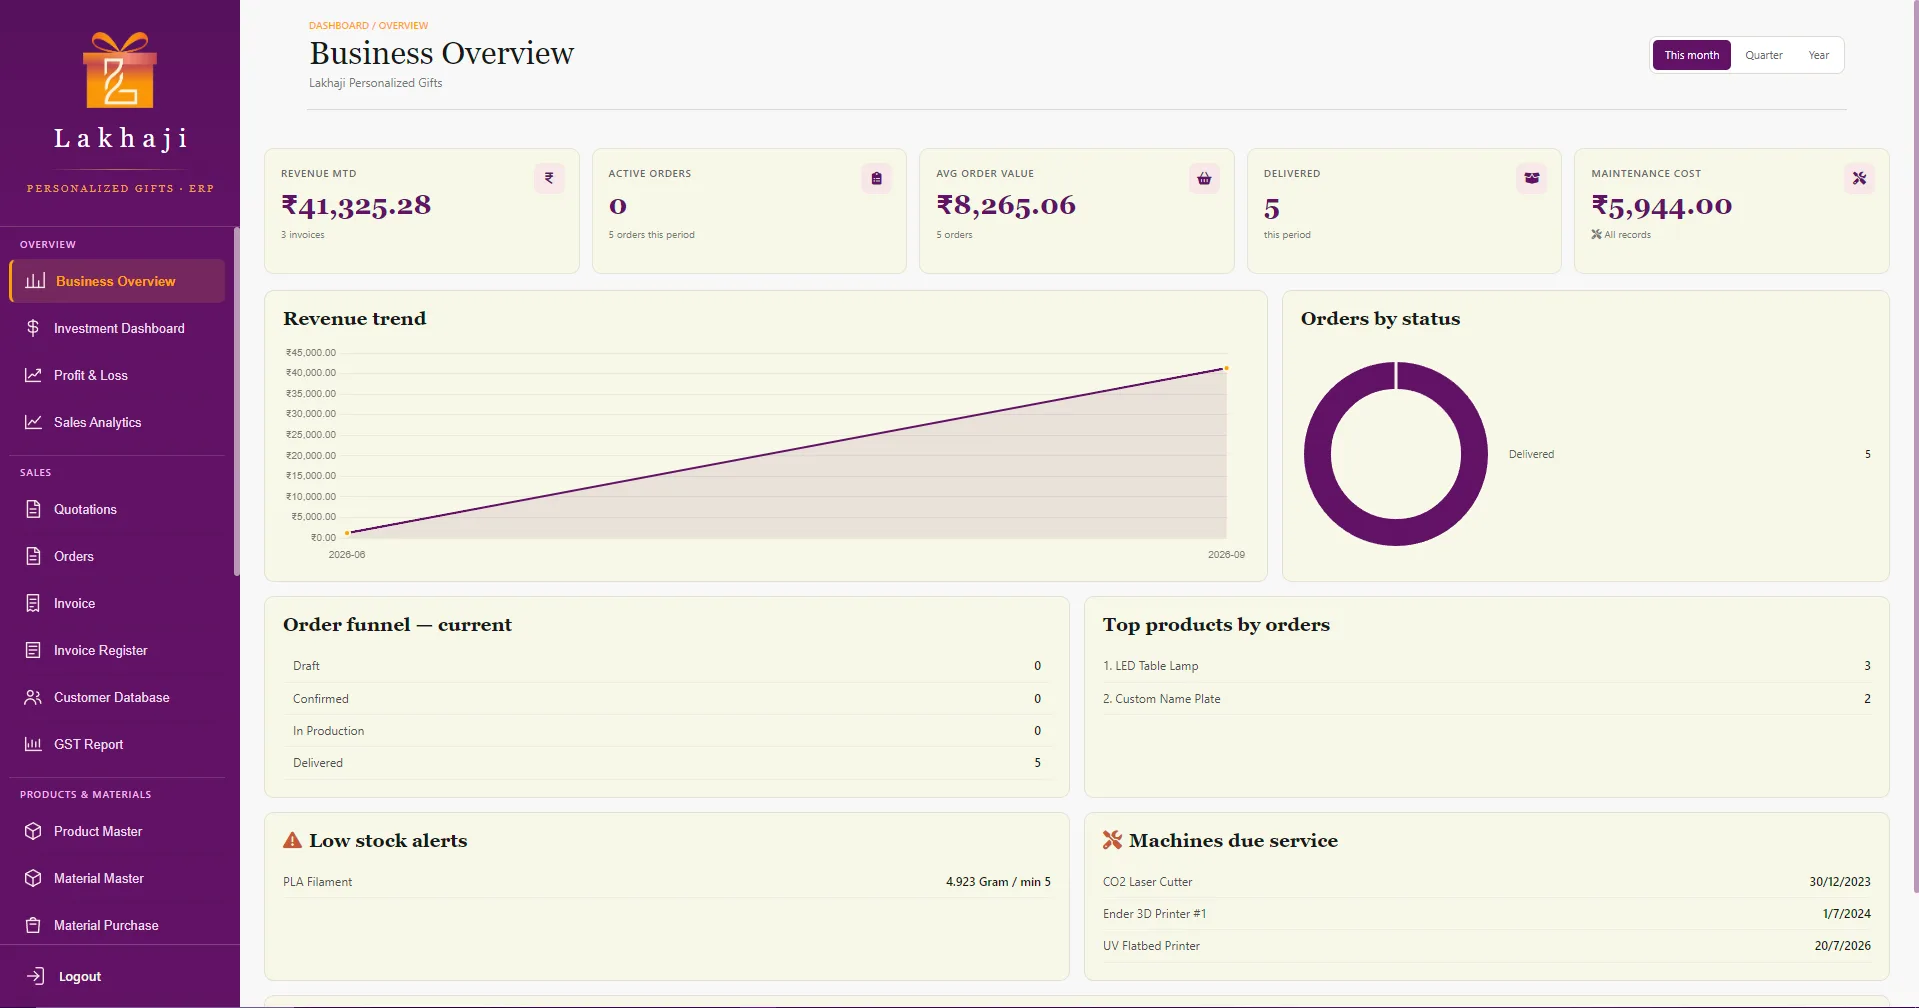Open the Material Master page

click(x=117, y=878)
